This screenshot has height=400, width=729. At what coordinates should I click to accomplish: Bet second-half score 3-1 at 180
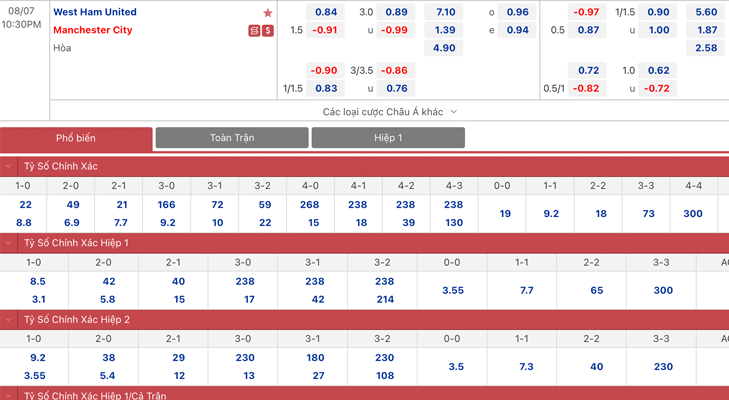[315, 358]
